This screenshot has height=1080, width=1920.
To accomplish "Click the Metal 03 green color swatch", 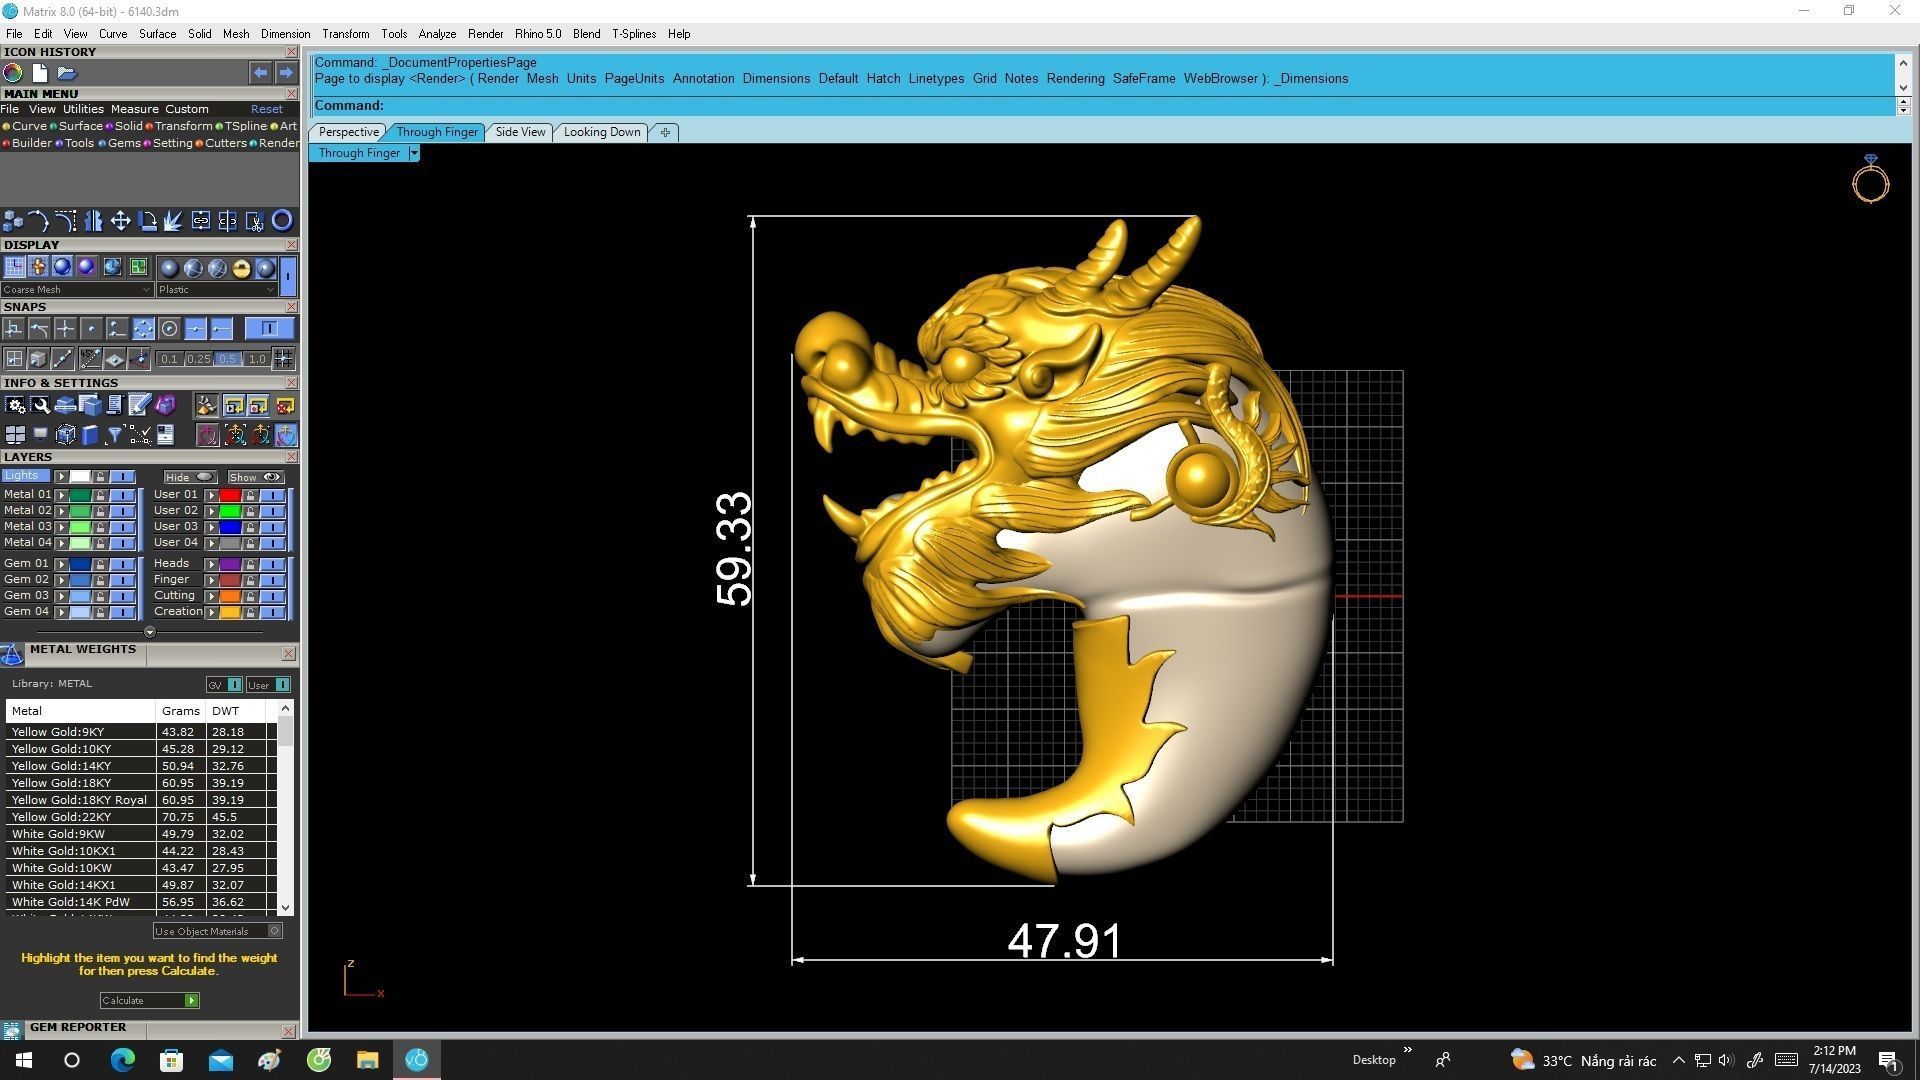I will 80,527.
